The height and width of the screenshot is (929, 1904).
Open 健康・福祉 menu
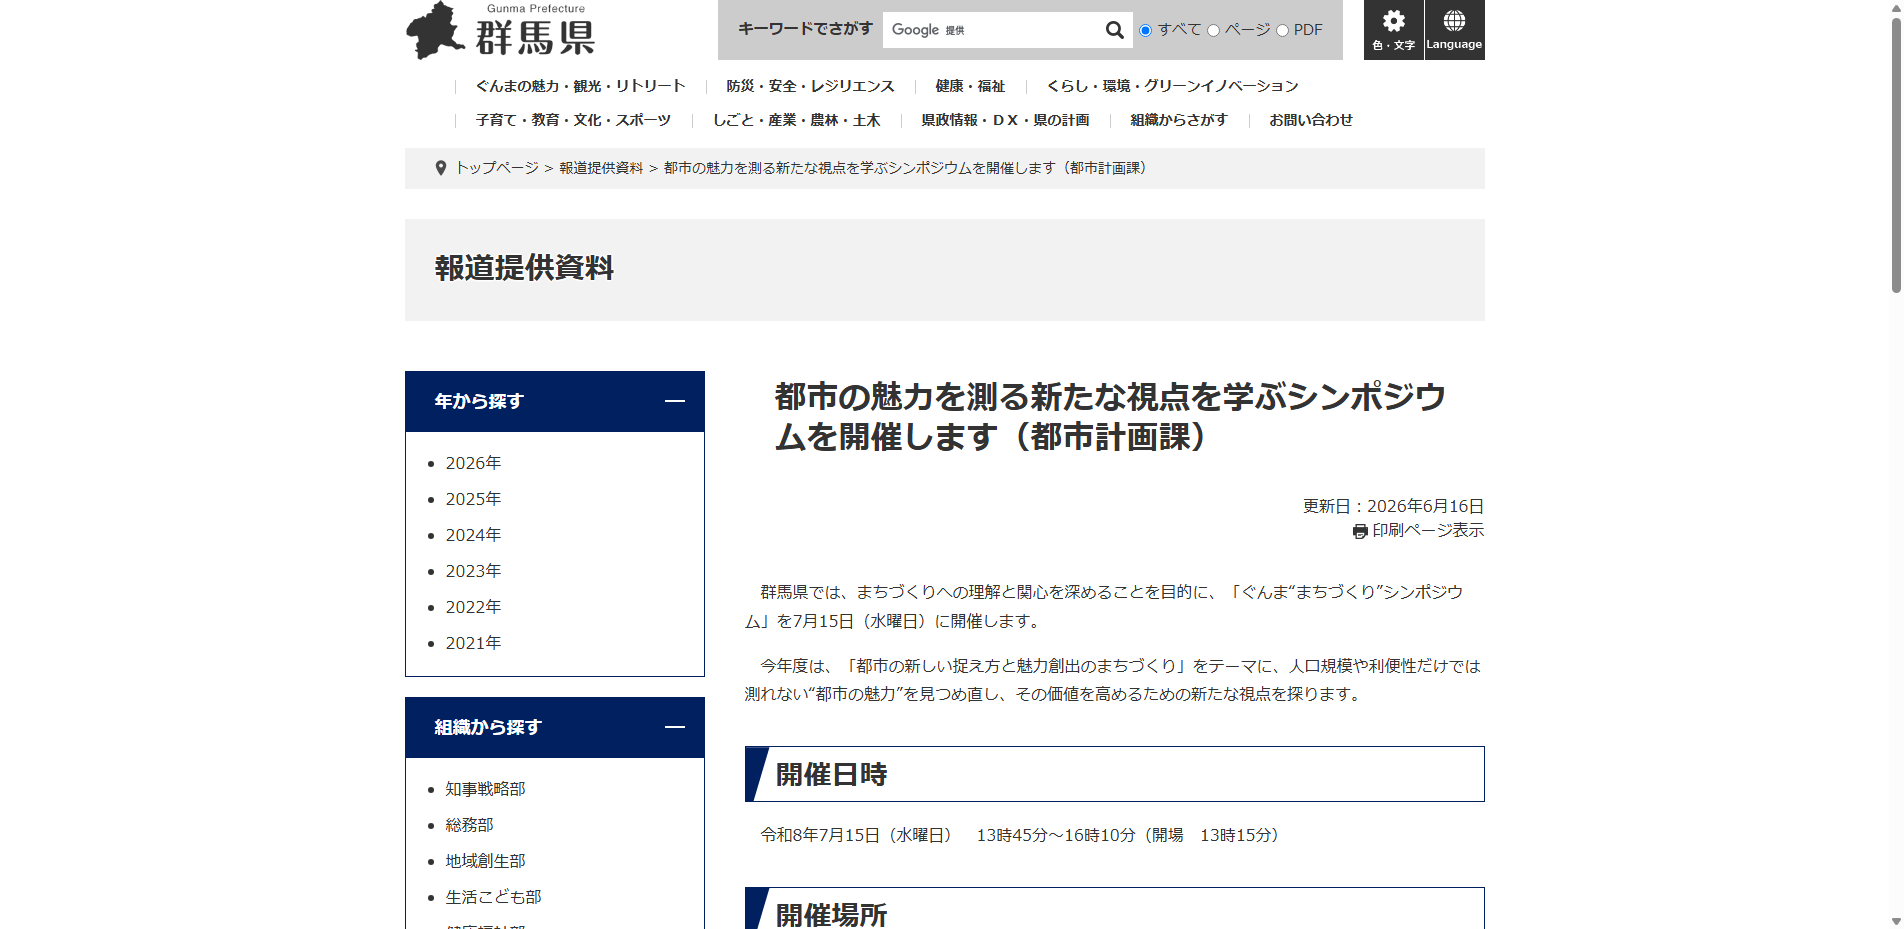(x=970, y=86)
